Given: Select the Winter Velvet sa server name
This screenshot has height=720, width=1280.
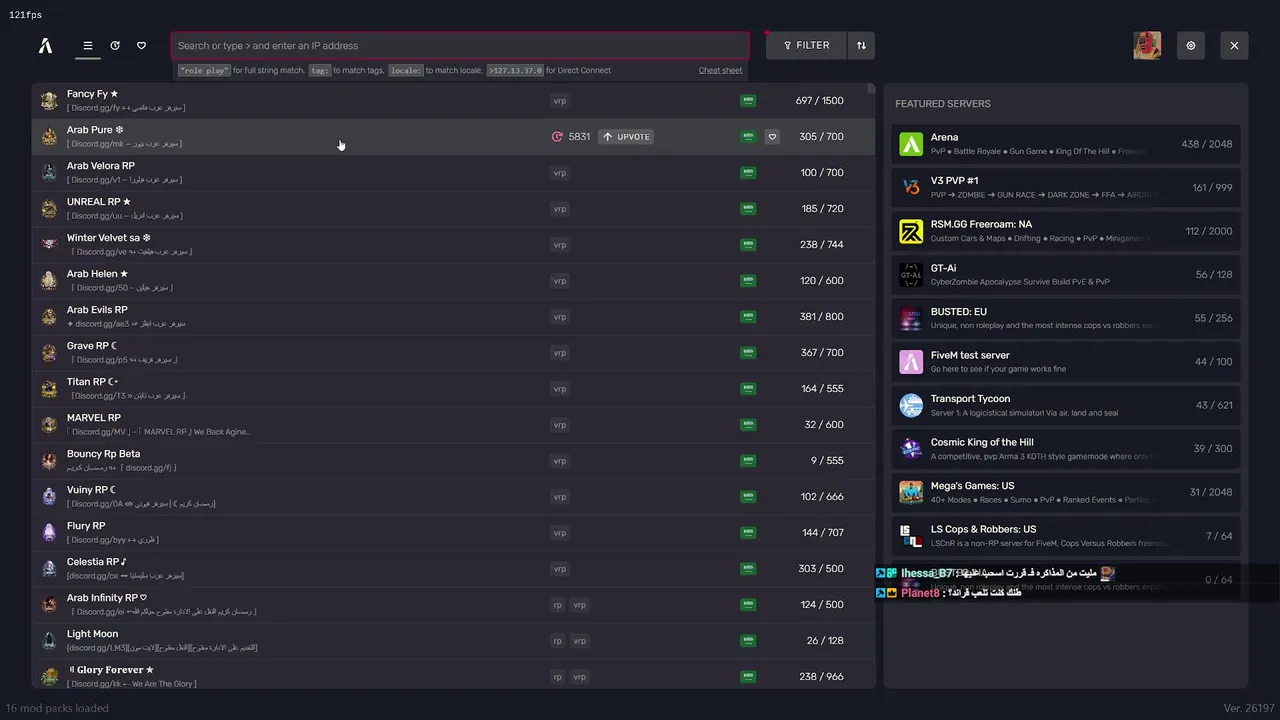Looking at the screenshot, I should coord(108,238).
